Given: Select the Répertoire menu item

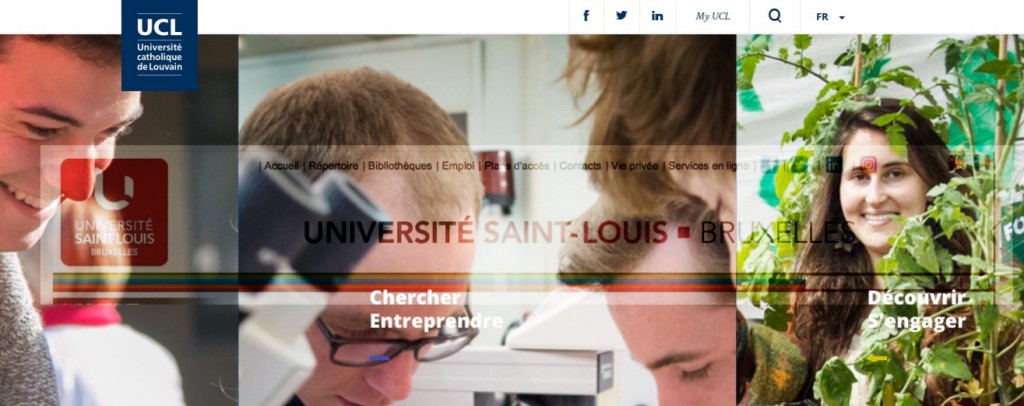Looking at the screenshot, I should tap(333, 166).
